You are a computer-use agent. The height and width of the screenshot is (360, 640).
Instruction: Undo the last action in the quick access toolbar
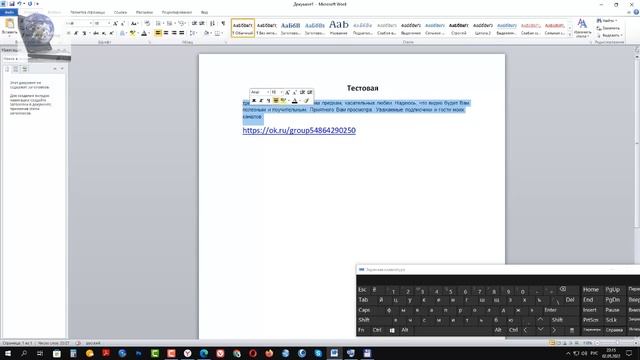tap(19, 4)
